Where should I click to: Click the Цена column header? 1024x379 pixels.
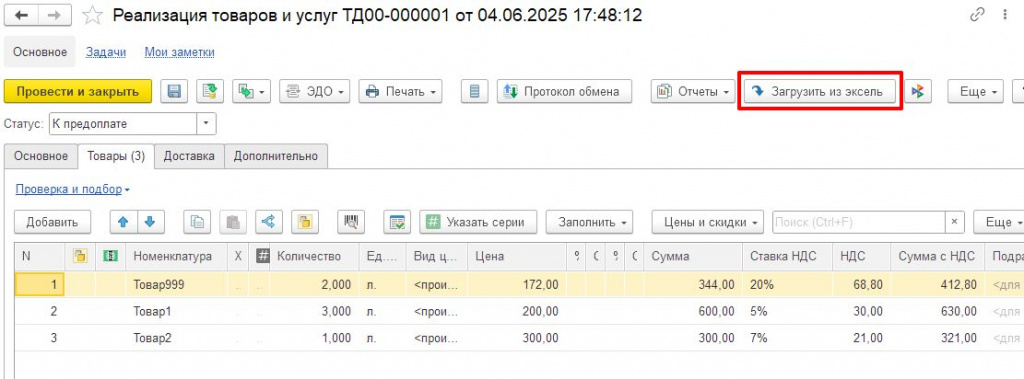point(517,257)
